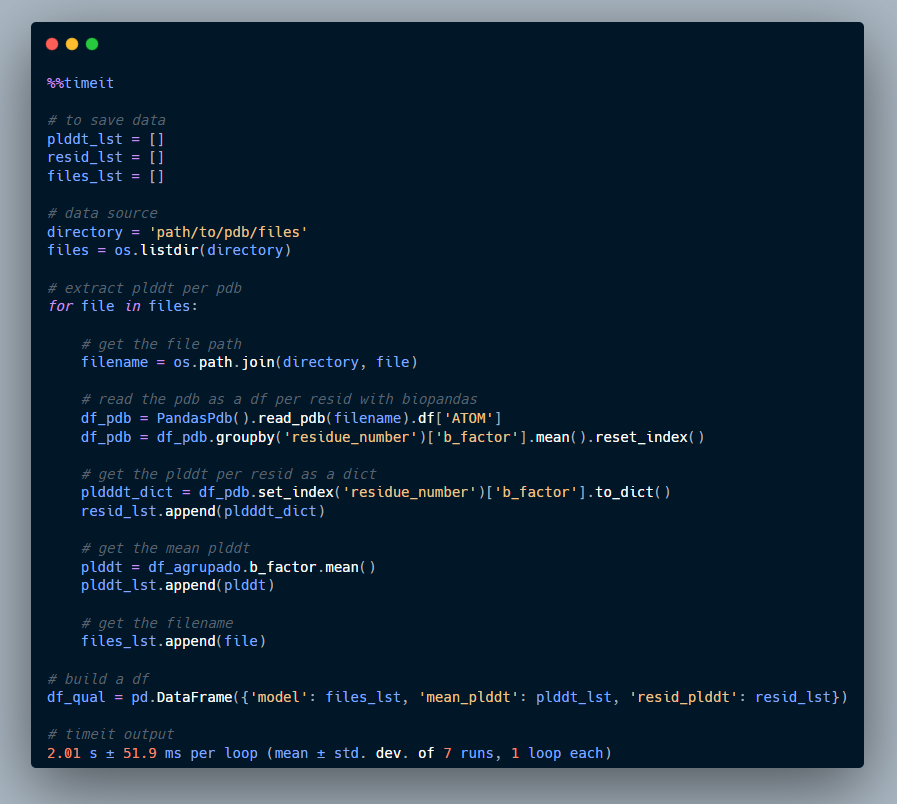The image size is (897, 804).
Task: Click the reset_index() call
Action: pyautogui.click(x=650, y=437)
